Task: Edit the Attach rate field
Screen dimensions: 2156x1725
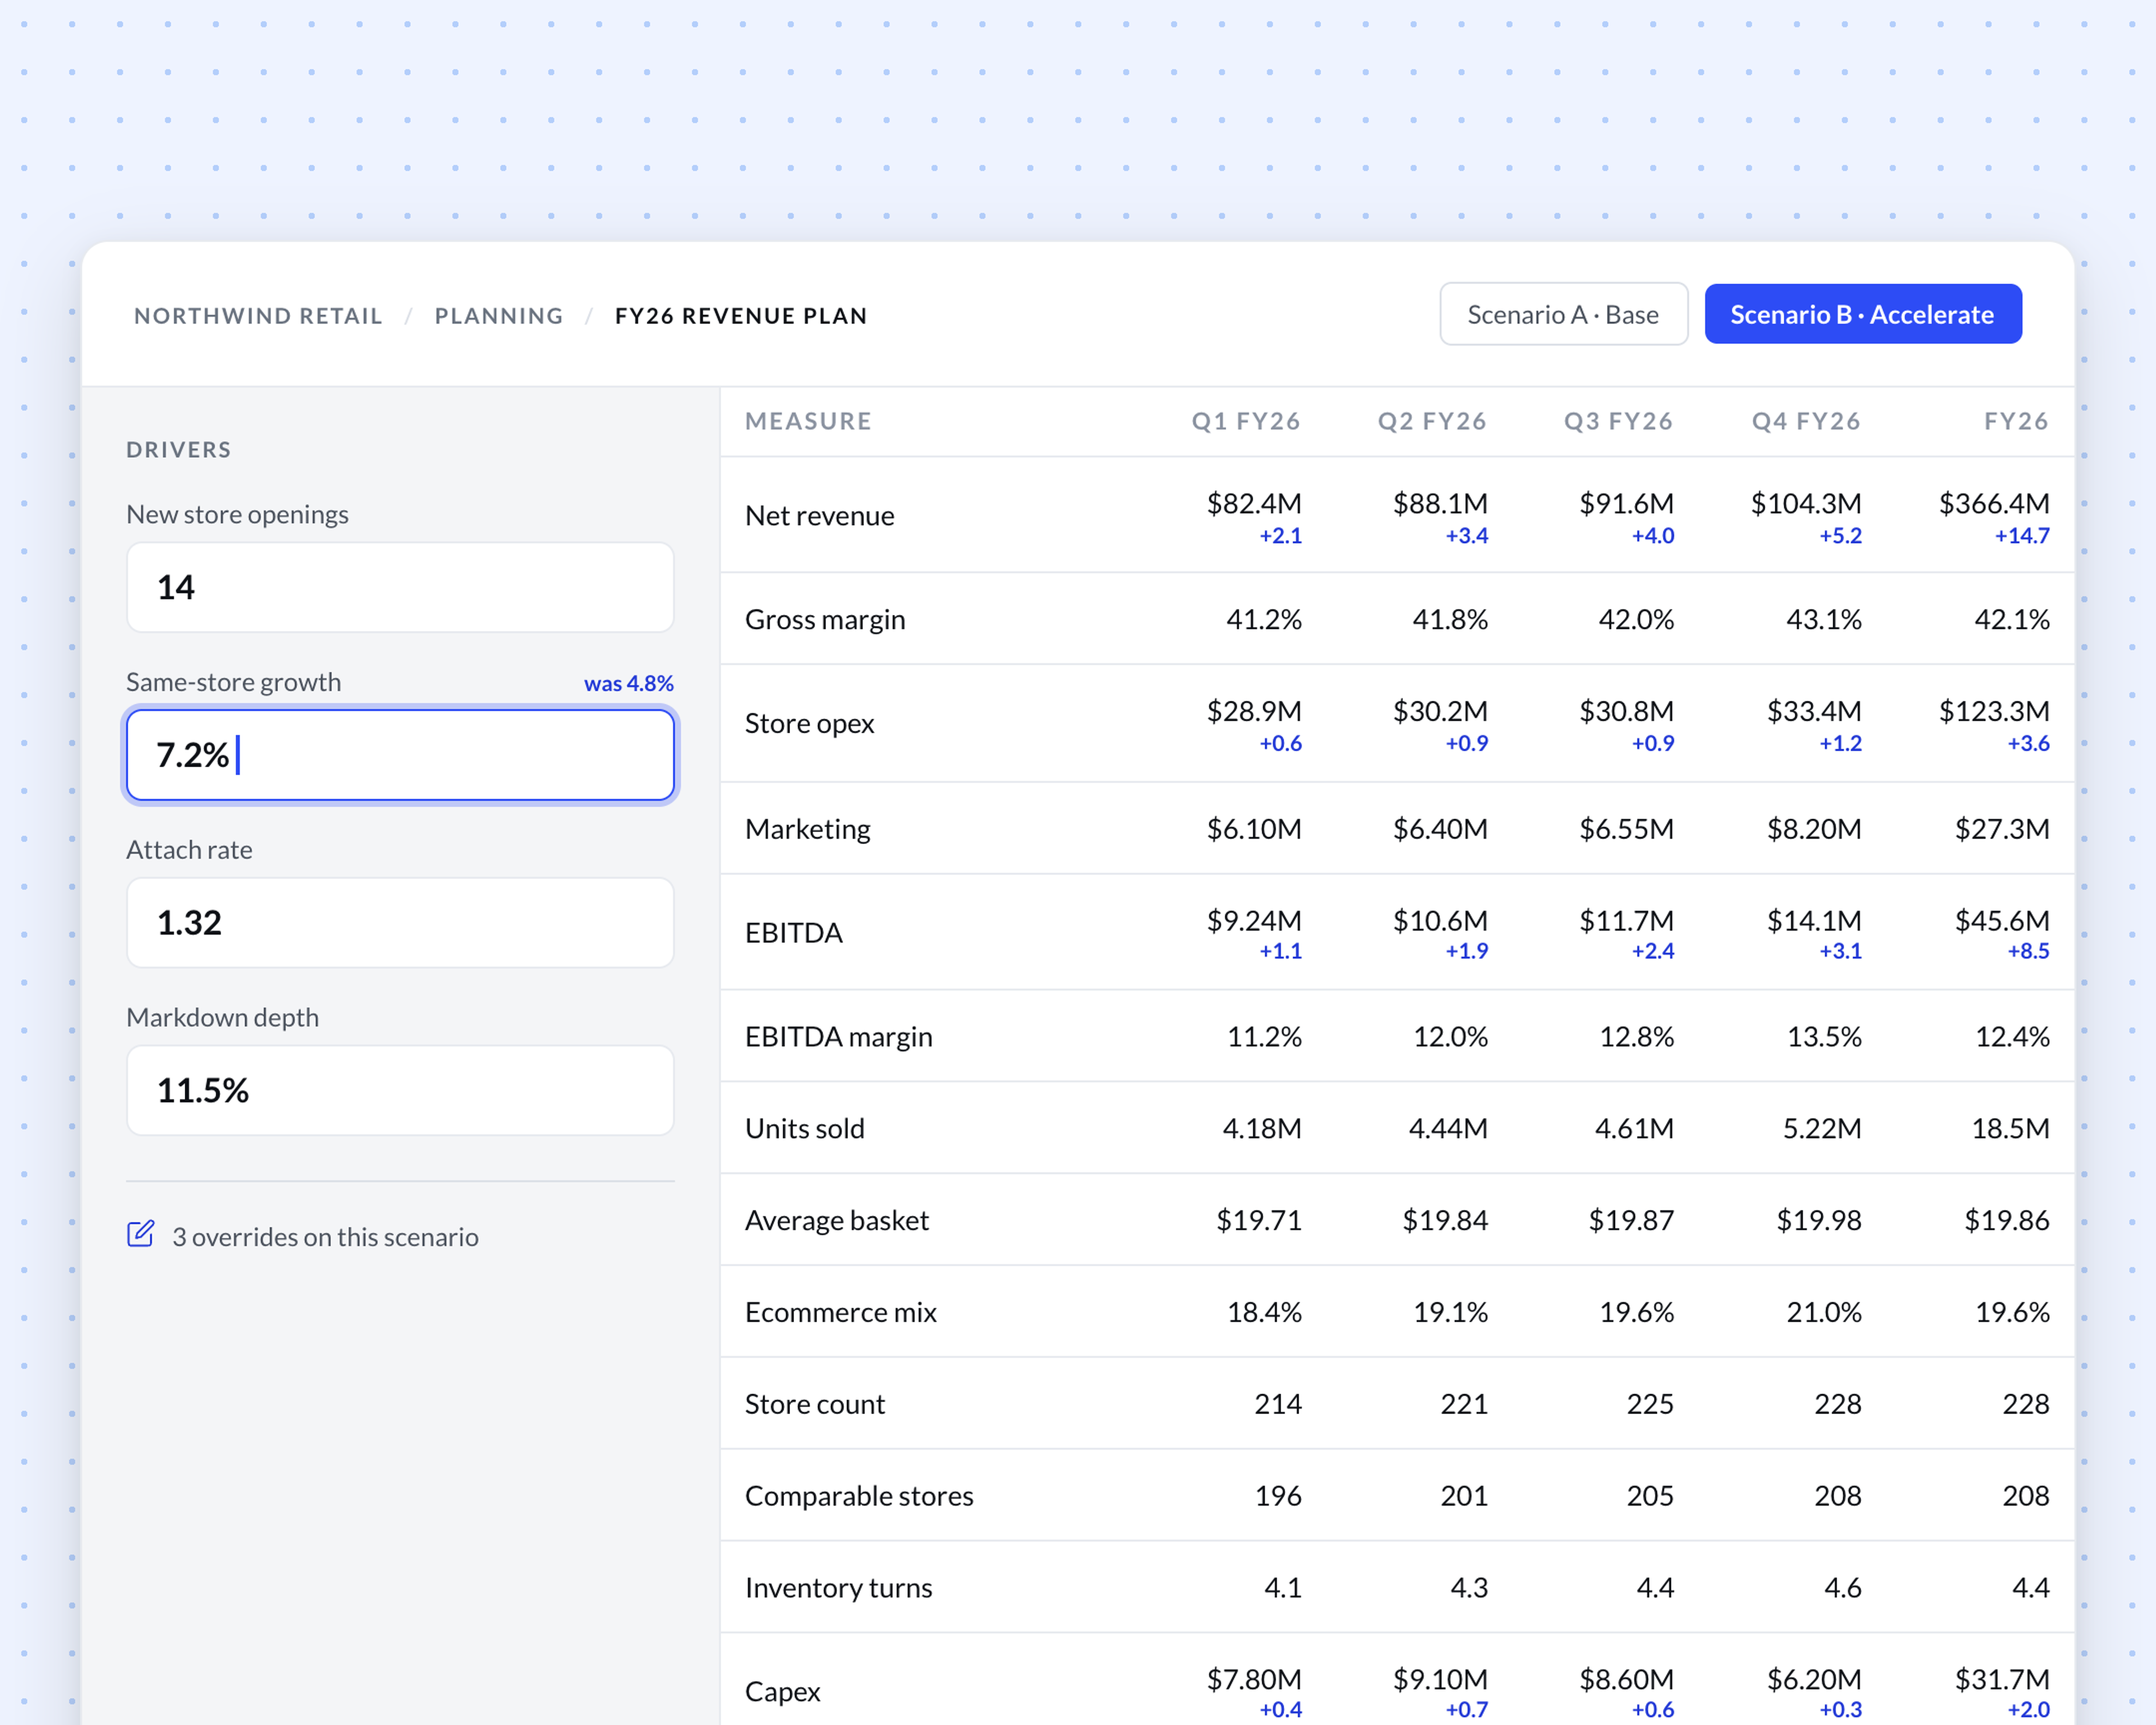Action: 400,922
